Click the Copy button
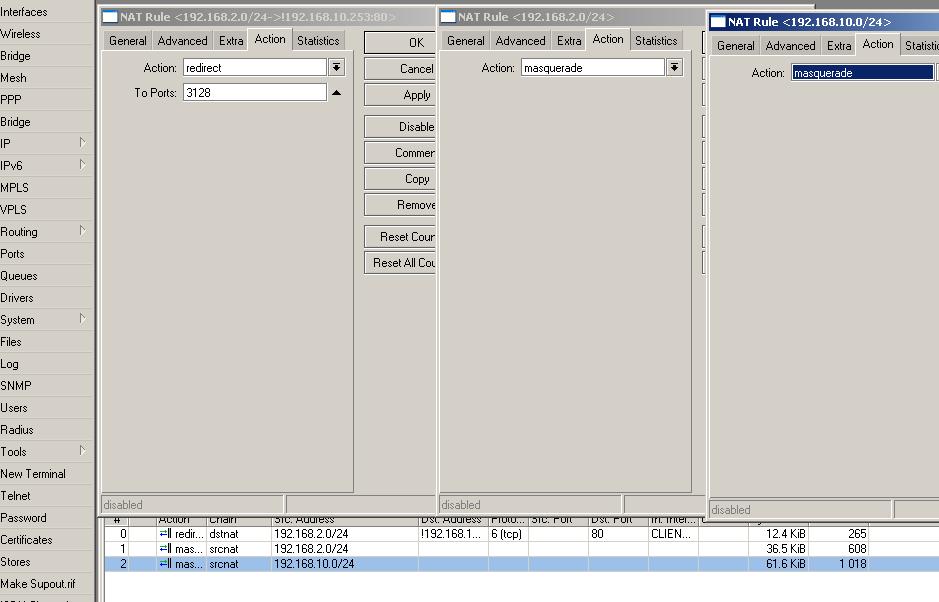The height and width of the screenshot is (602, 939). pyautogui.click(x=400, y=179)
